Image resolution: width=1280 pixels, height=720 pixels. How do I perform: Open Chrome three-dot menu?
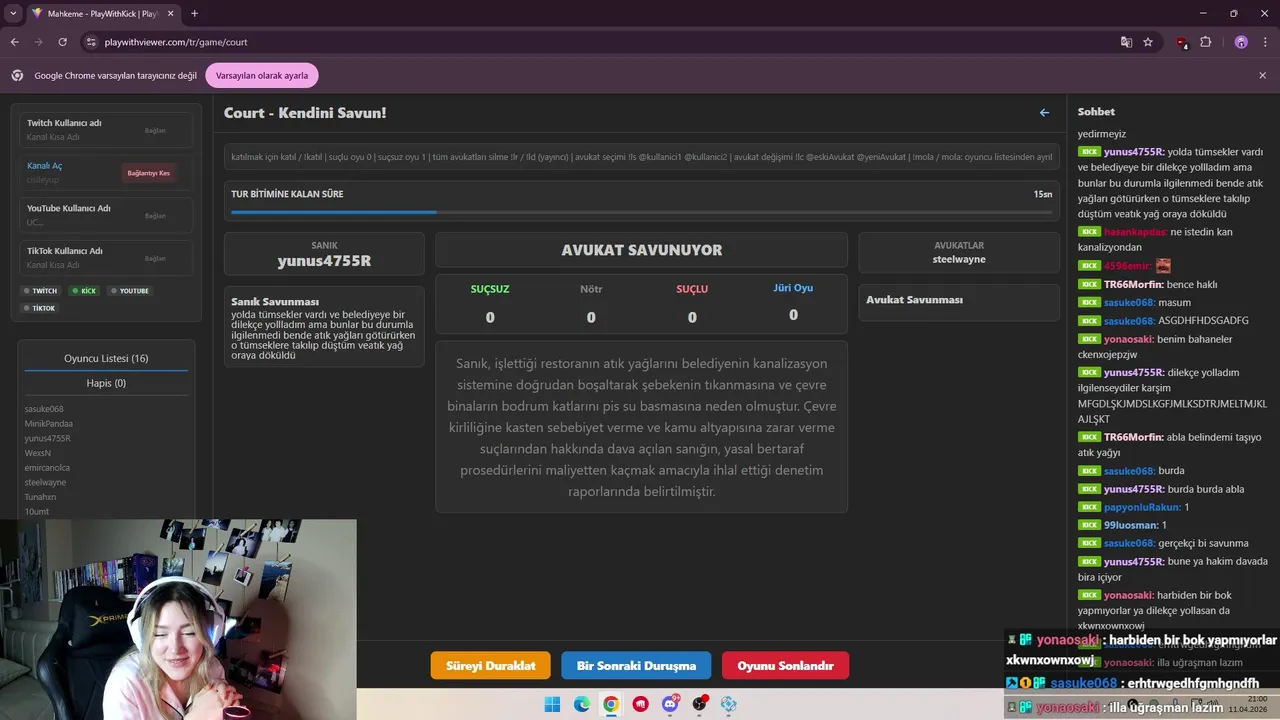pos(1265,42)
